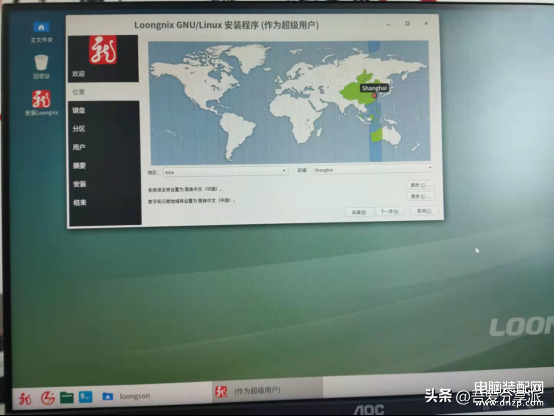Launch the red browser icon in taskbar

(x=48, y=398)
